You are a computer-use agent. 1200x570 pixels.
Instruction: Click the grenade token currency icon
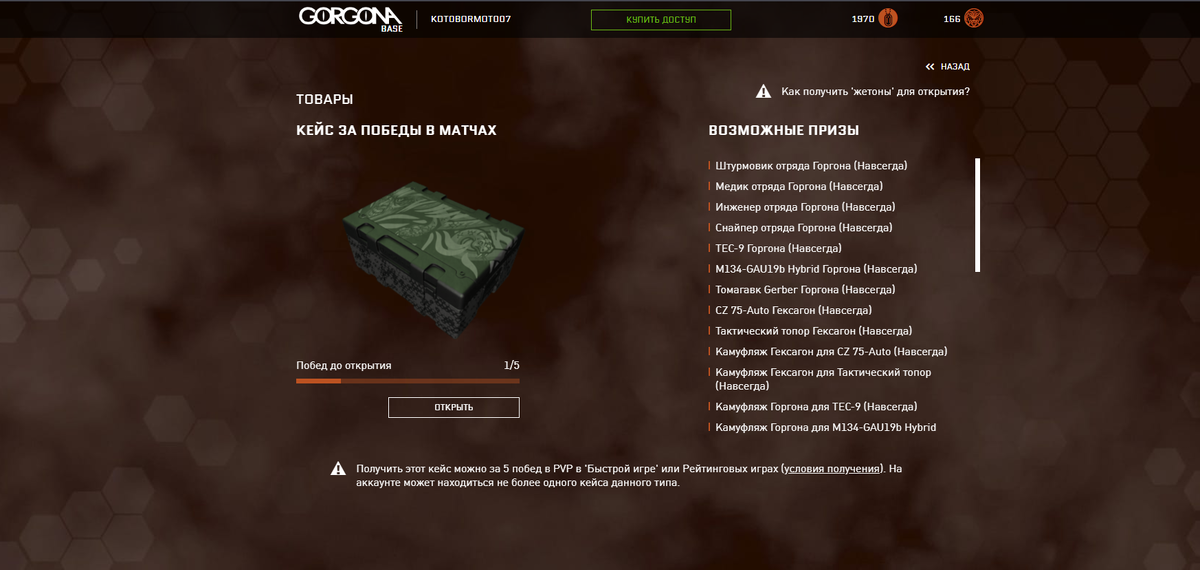(889, 19)
